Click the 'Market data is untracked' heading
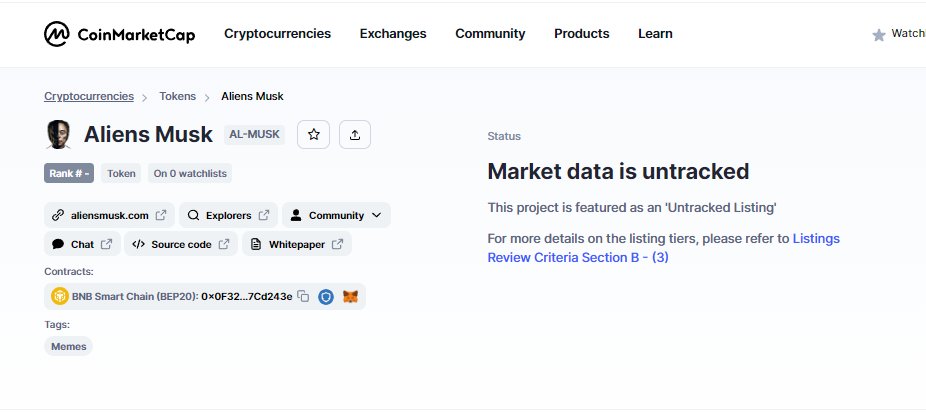This screenshot has height=412, width=926. [x=618, y=172]
